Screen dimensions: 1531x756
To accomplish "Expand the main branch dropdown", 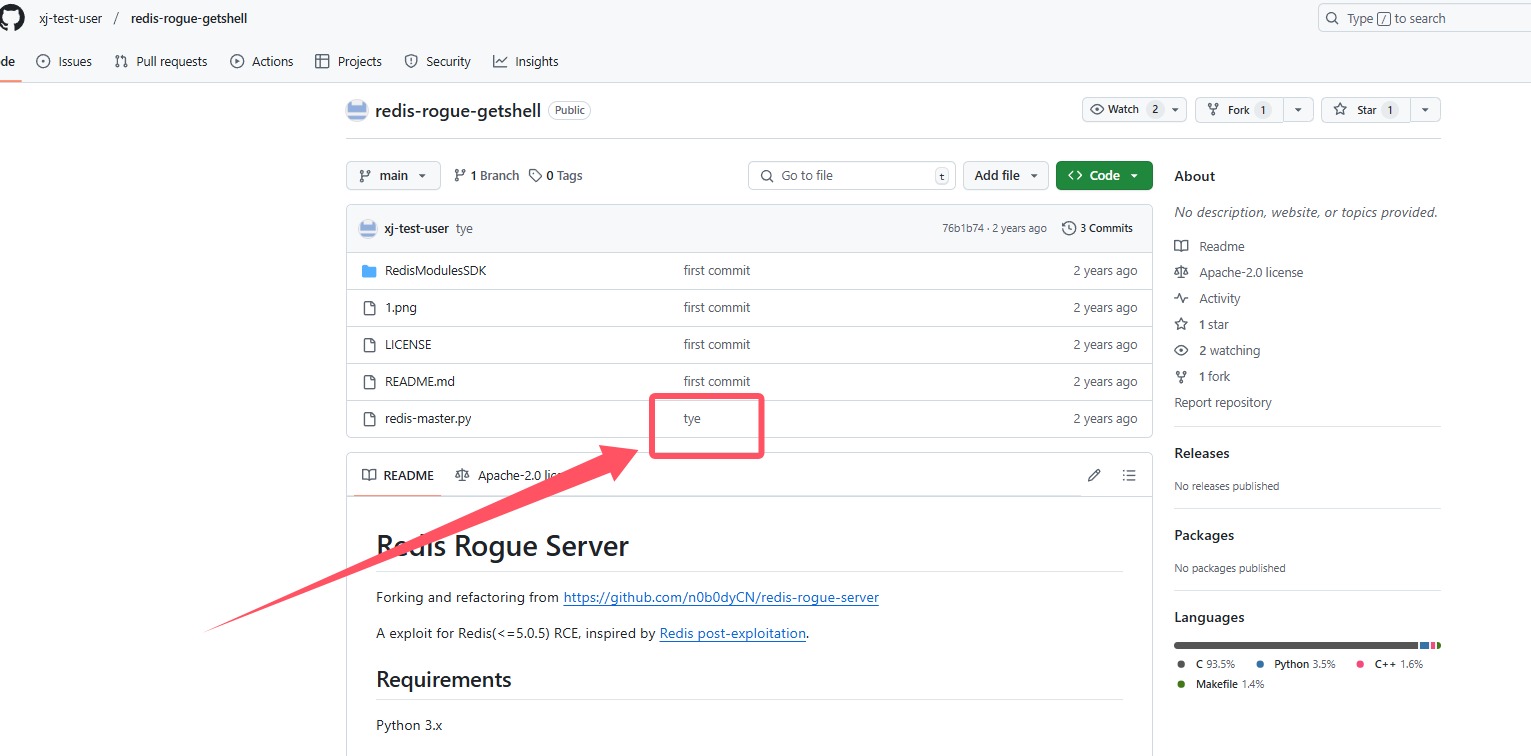I will tap(393, 175).
